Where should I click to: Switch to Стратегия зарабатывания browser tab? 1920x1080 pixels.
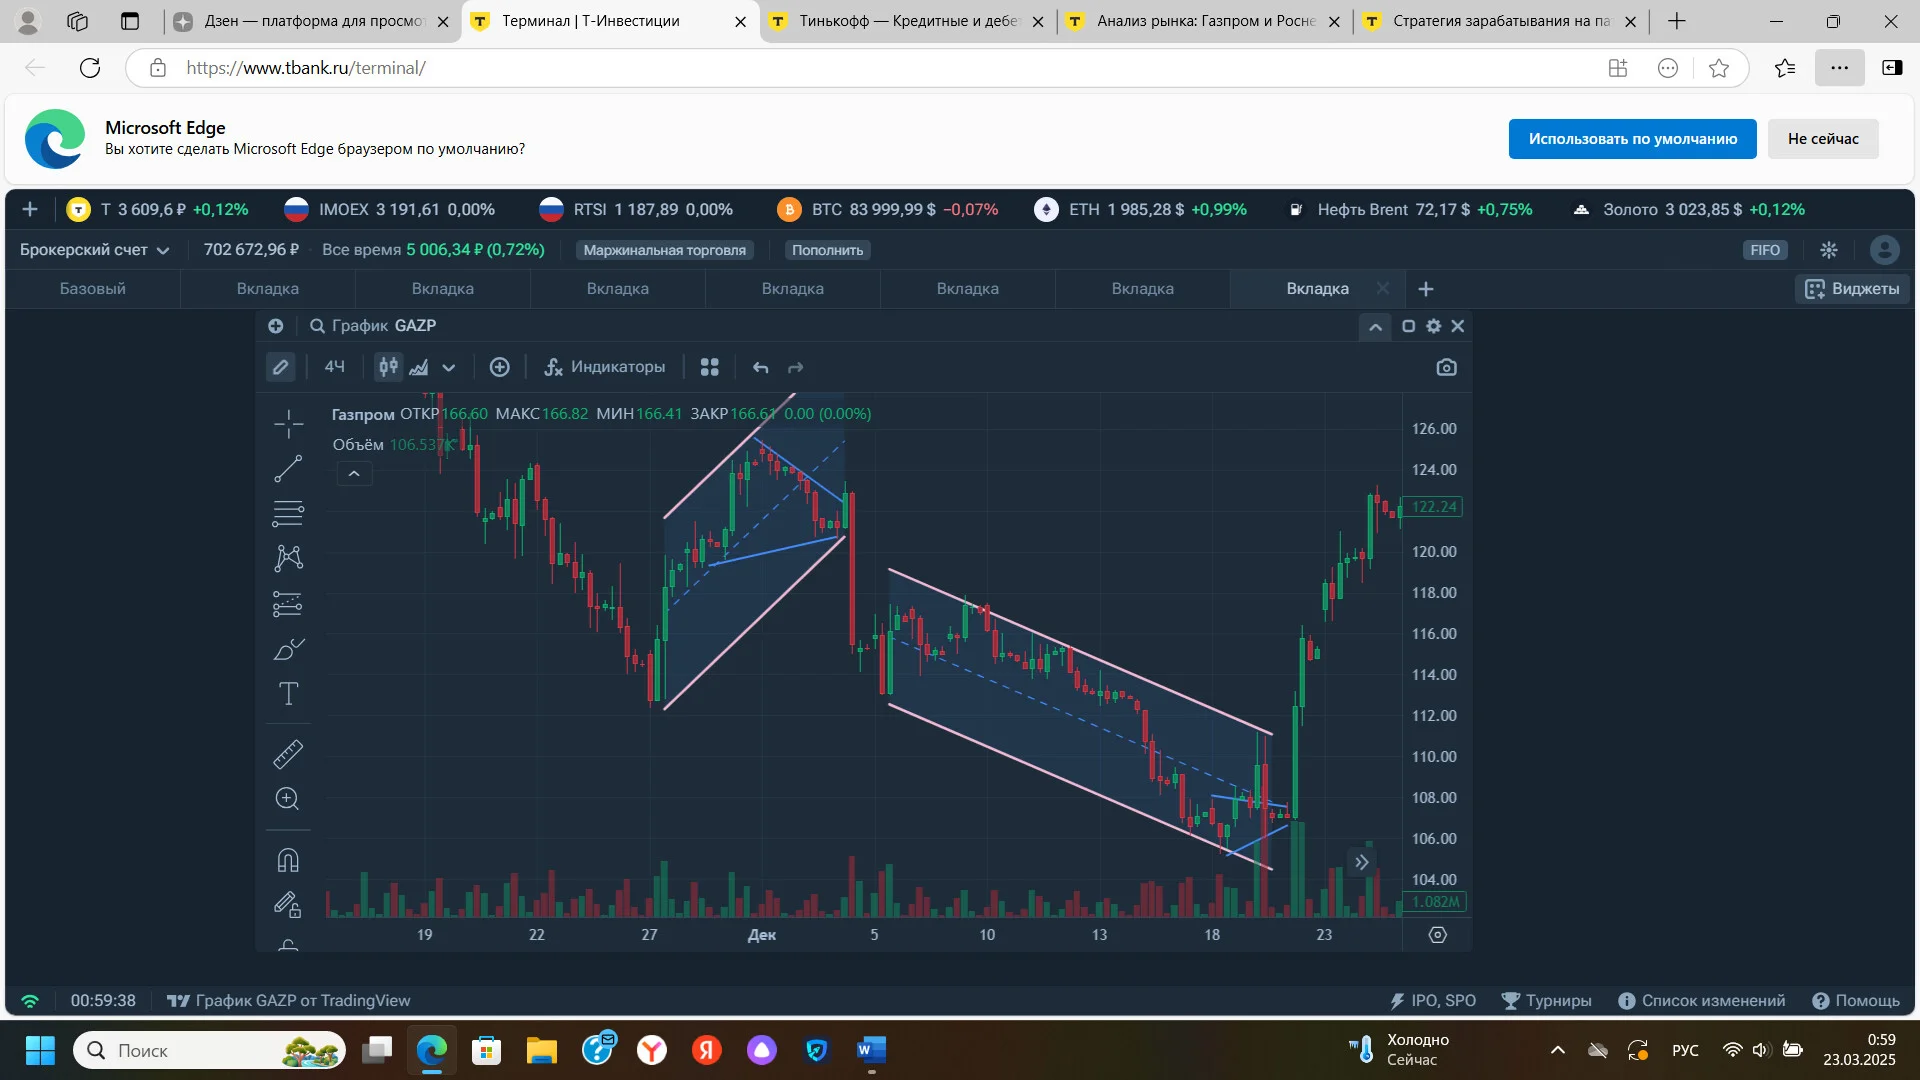(x=1501, y=21)
